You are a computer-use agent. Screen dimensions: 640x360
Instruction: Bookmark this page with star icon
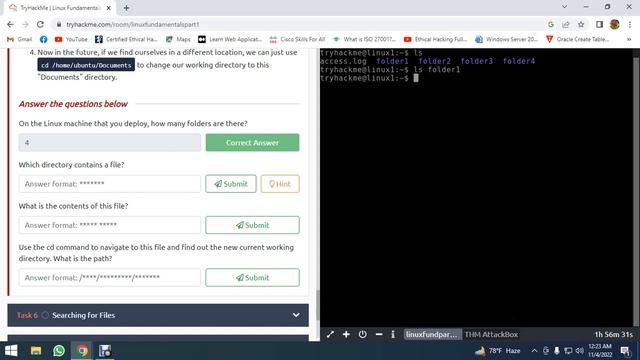pyautogui.click(x=581, y=24)
